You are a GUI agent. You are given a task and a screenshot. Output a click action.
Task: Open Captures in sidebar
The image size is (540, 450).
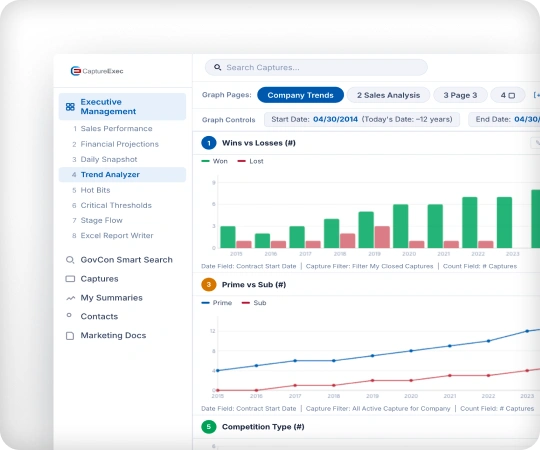(99, 279)
